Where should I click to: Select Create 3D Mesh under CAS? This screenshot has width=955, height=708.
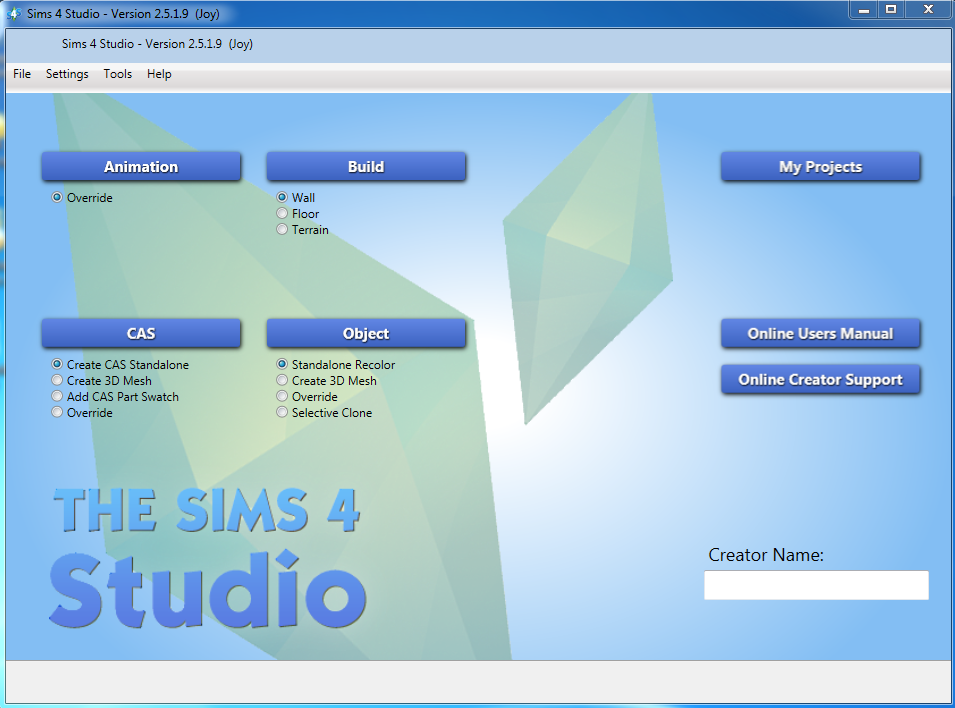(x=57, y=380)
